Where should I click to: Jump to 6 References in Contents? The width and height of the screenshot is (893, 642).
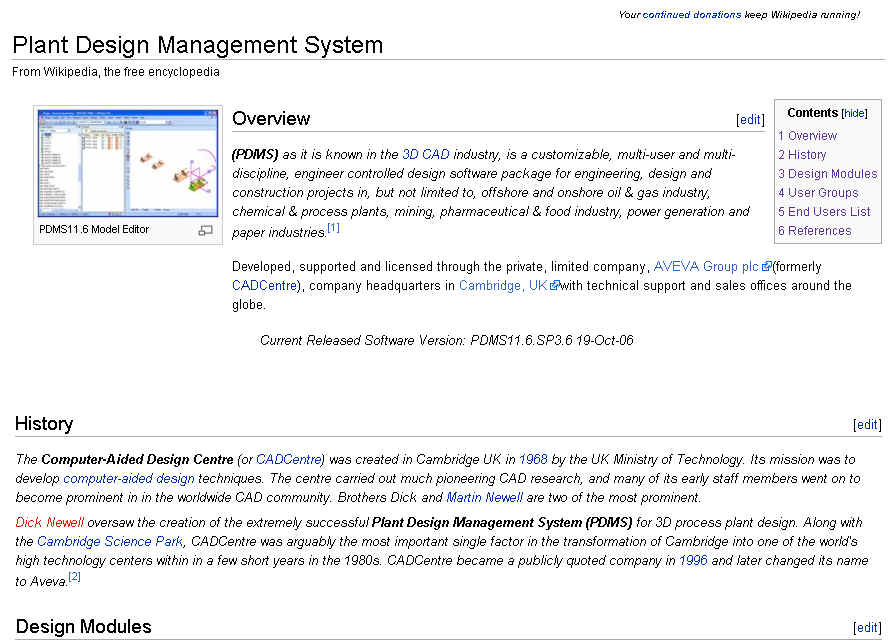pos(814,231)
